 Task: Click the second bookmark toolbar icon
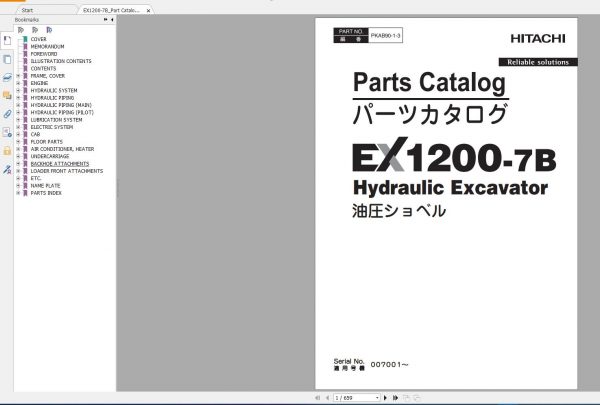tap(35, 30)
